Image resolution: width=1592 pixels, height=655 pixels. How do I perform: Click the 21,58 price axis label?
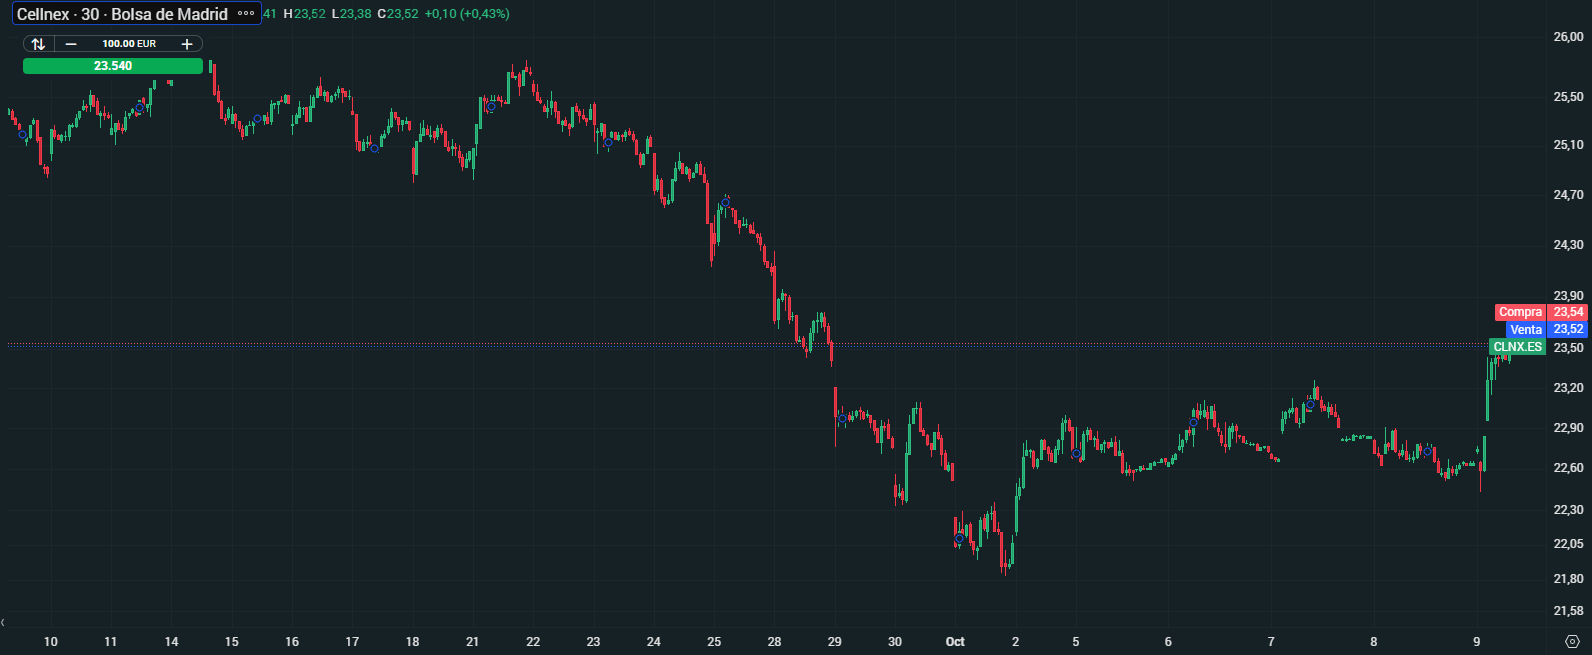click(1568, 611)
